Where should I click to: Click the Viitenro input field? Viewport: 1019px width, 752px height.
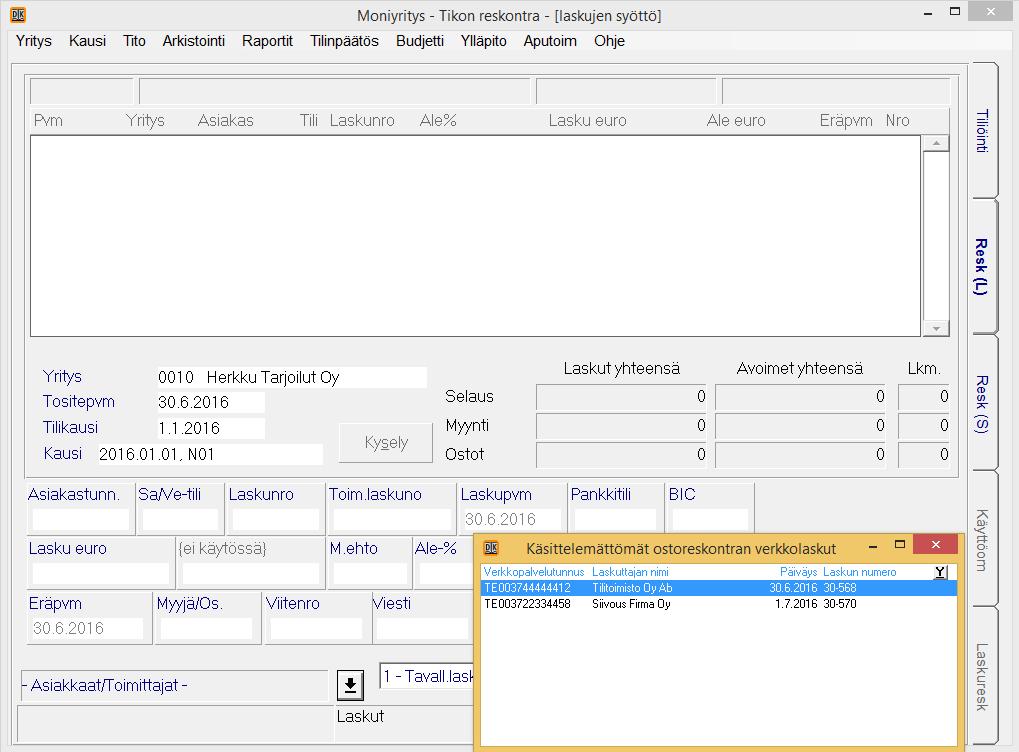(316, 629)
